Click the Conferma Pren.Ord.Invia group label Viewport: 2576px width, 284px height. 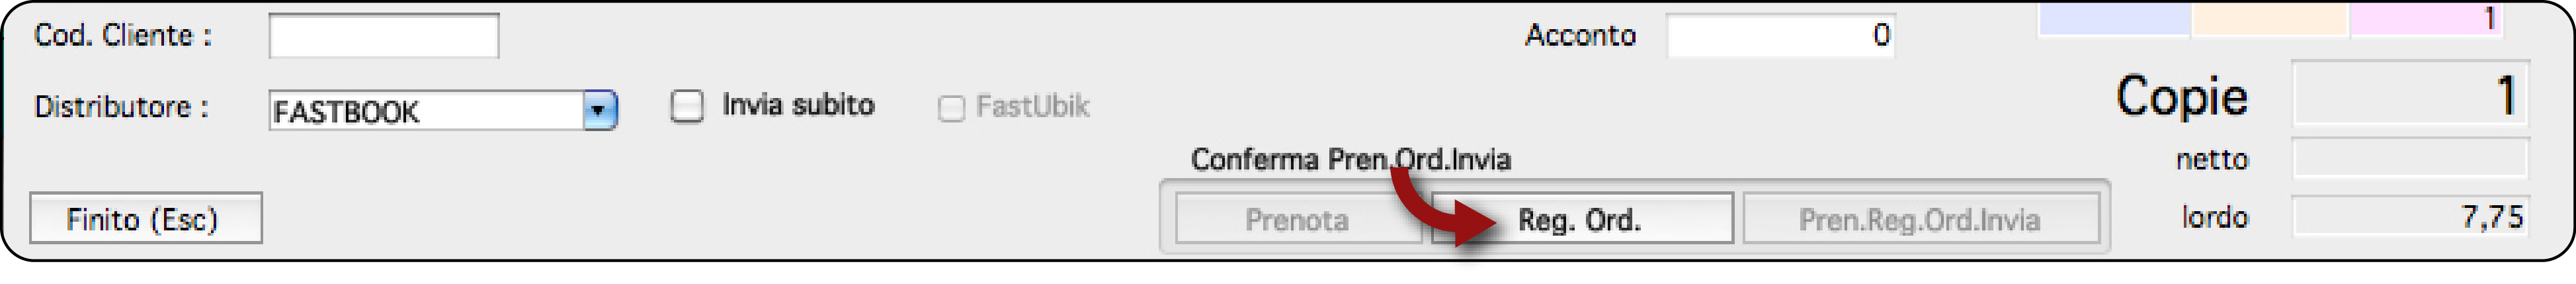[x=1351, y=160]
